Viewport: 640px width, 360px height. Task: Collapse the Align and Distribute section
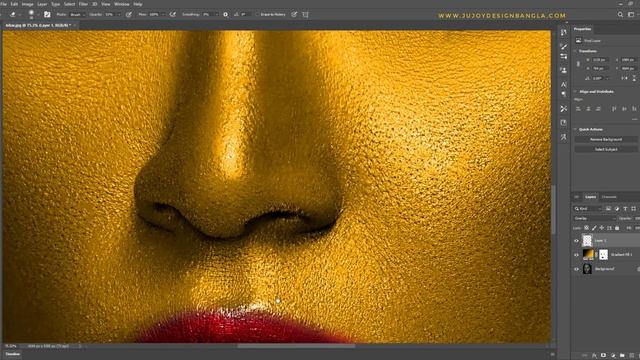point(576,91)
